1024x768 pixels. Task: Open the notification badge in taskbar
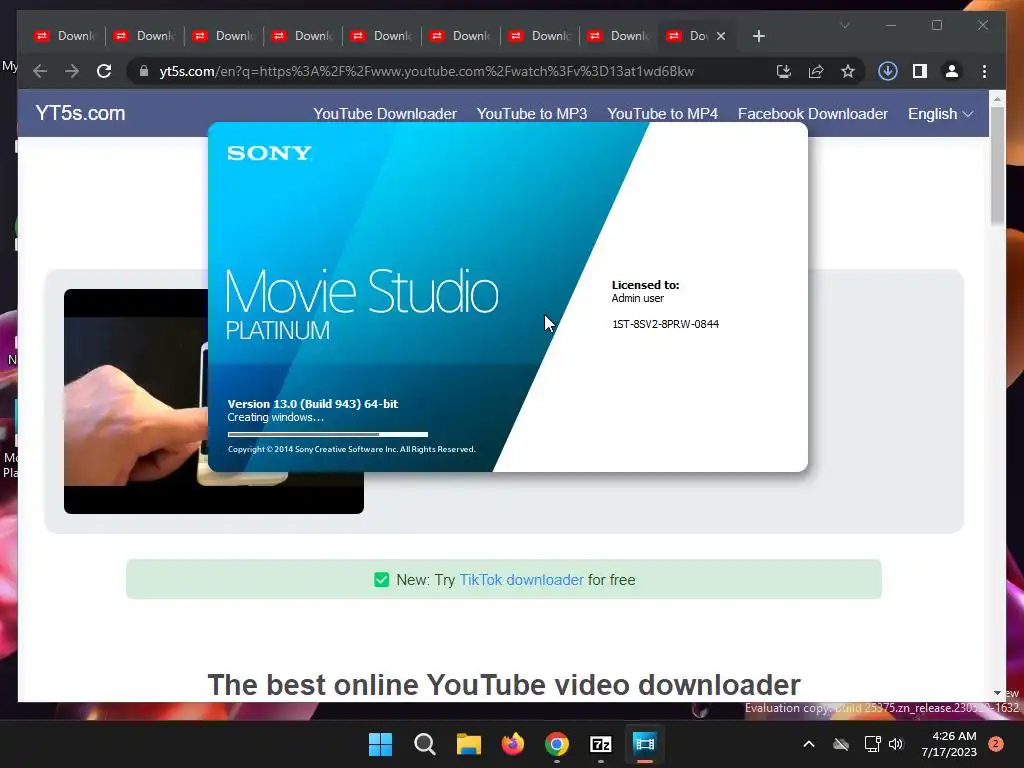click(996, 744)
